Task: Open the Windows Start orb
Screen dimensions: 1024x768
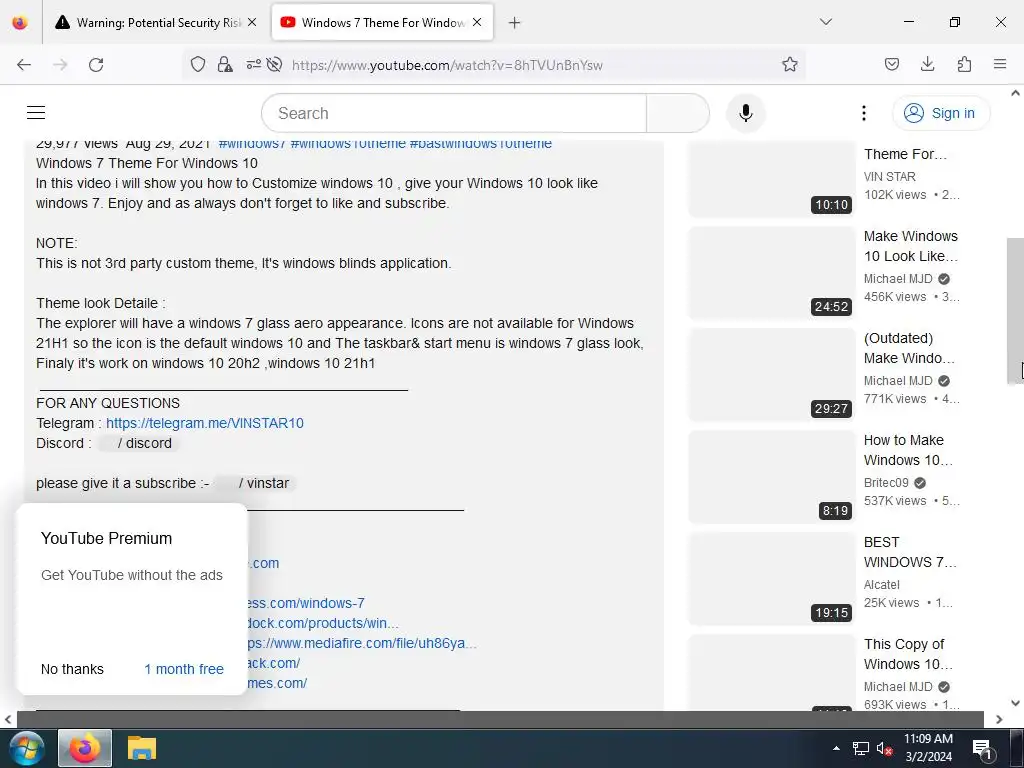Action: pos(26,748)
